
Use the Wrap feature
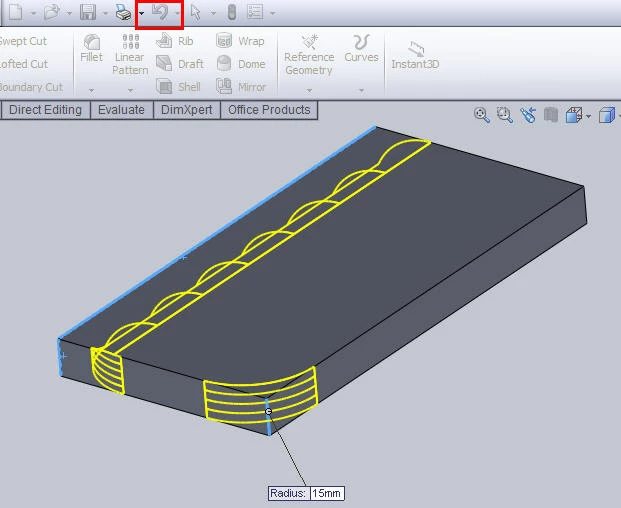[240, 40]
